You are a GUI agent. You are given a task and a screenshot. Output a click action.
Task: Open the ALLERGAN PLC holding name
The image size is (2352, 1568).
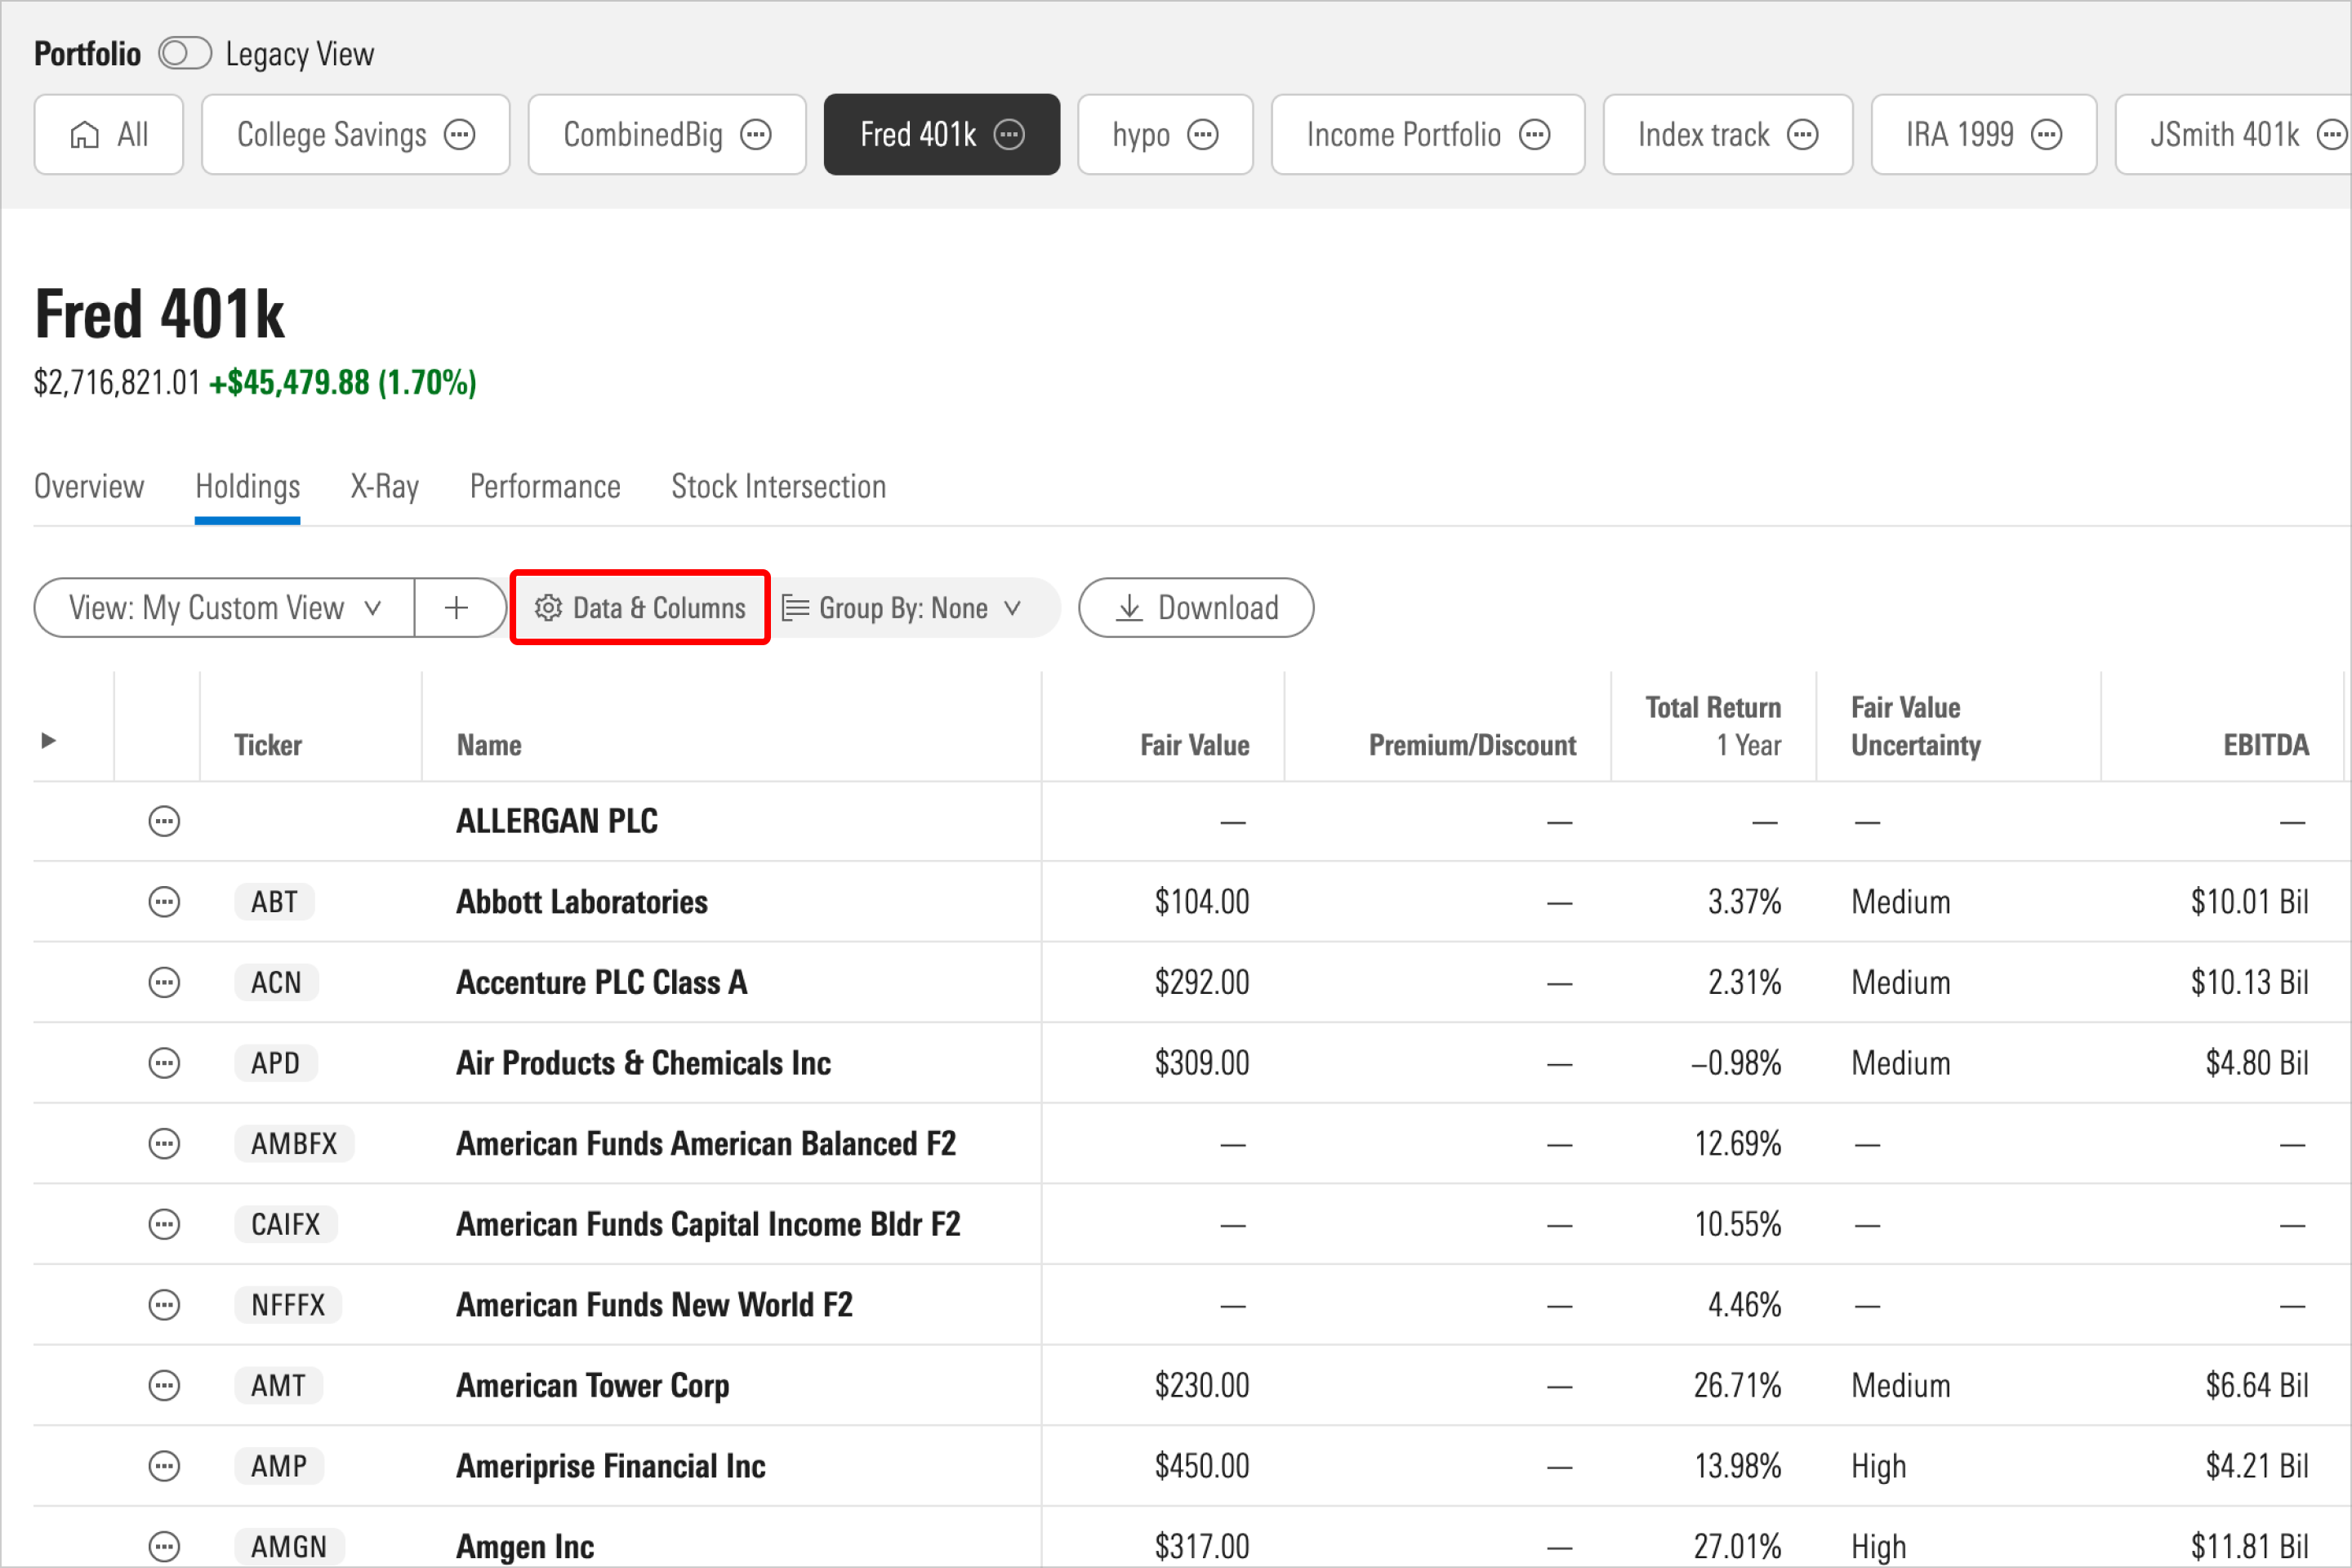pos(557,822)
